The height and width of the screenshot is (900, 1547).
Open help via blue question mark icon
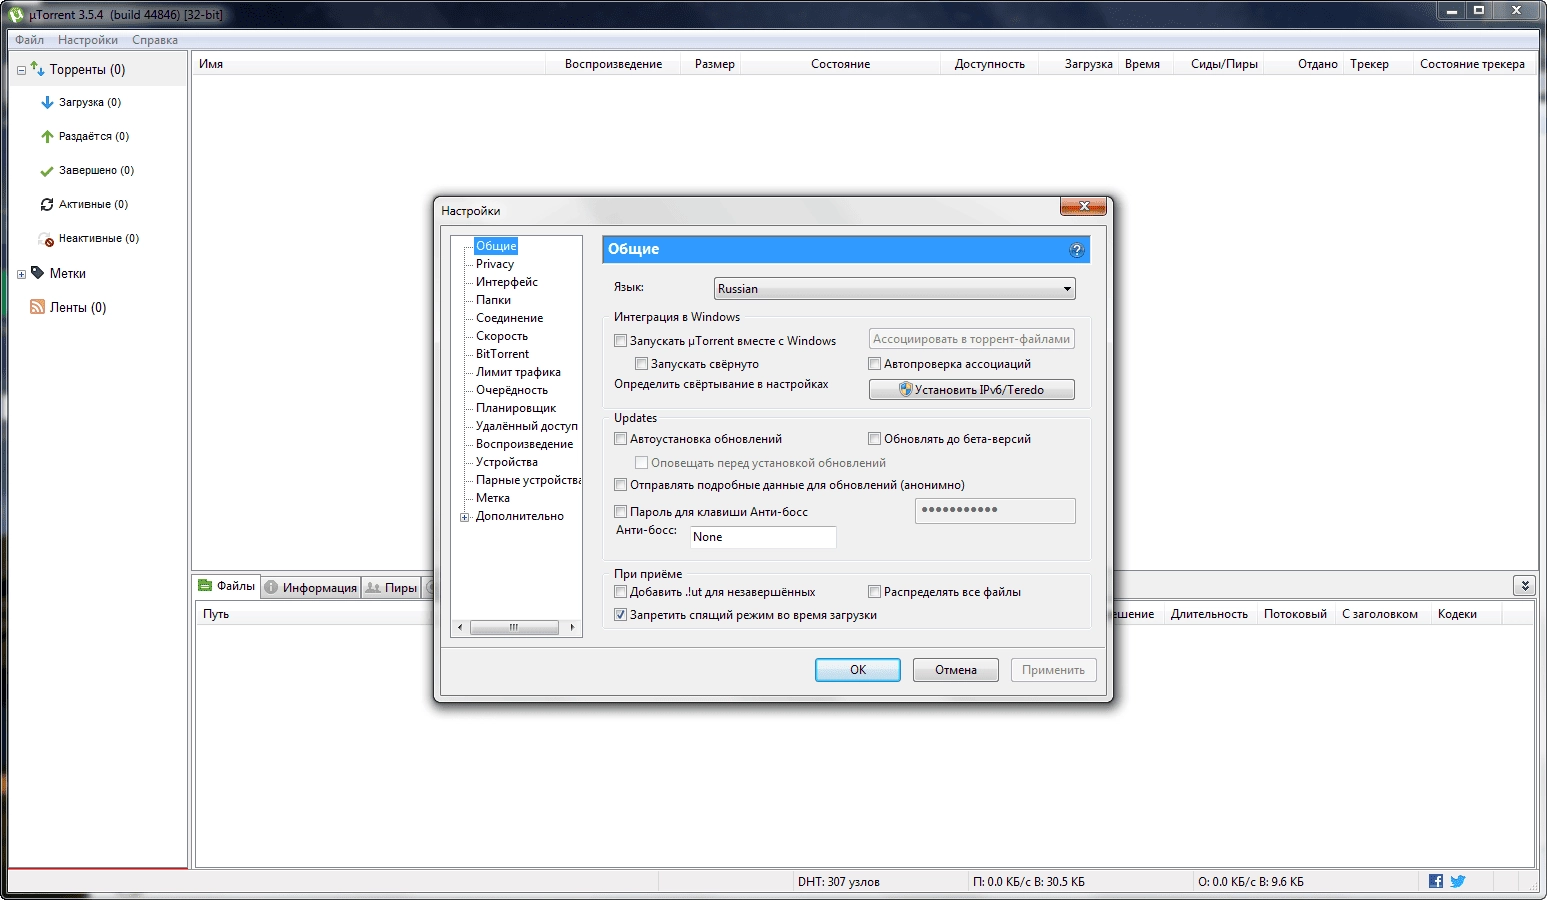coord(1077,250)
